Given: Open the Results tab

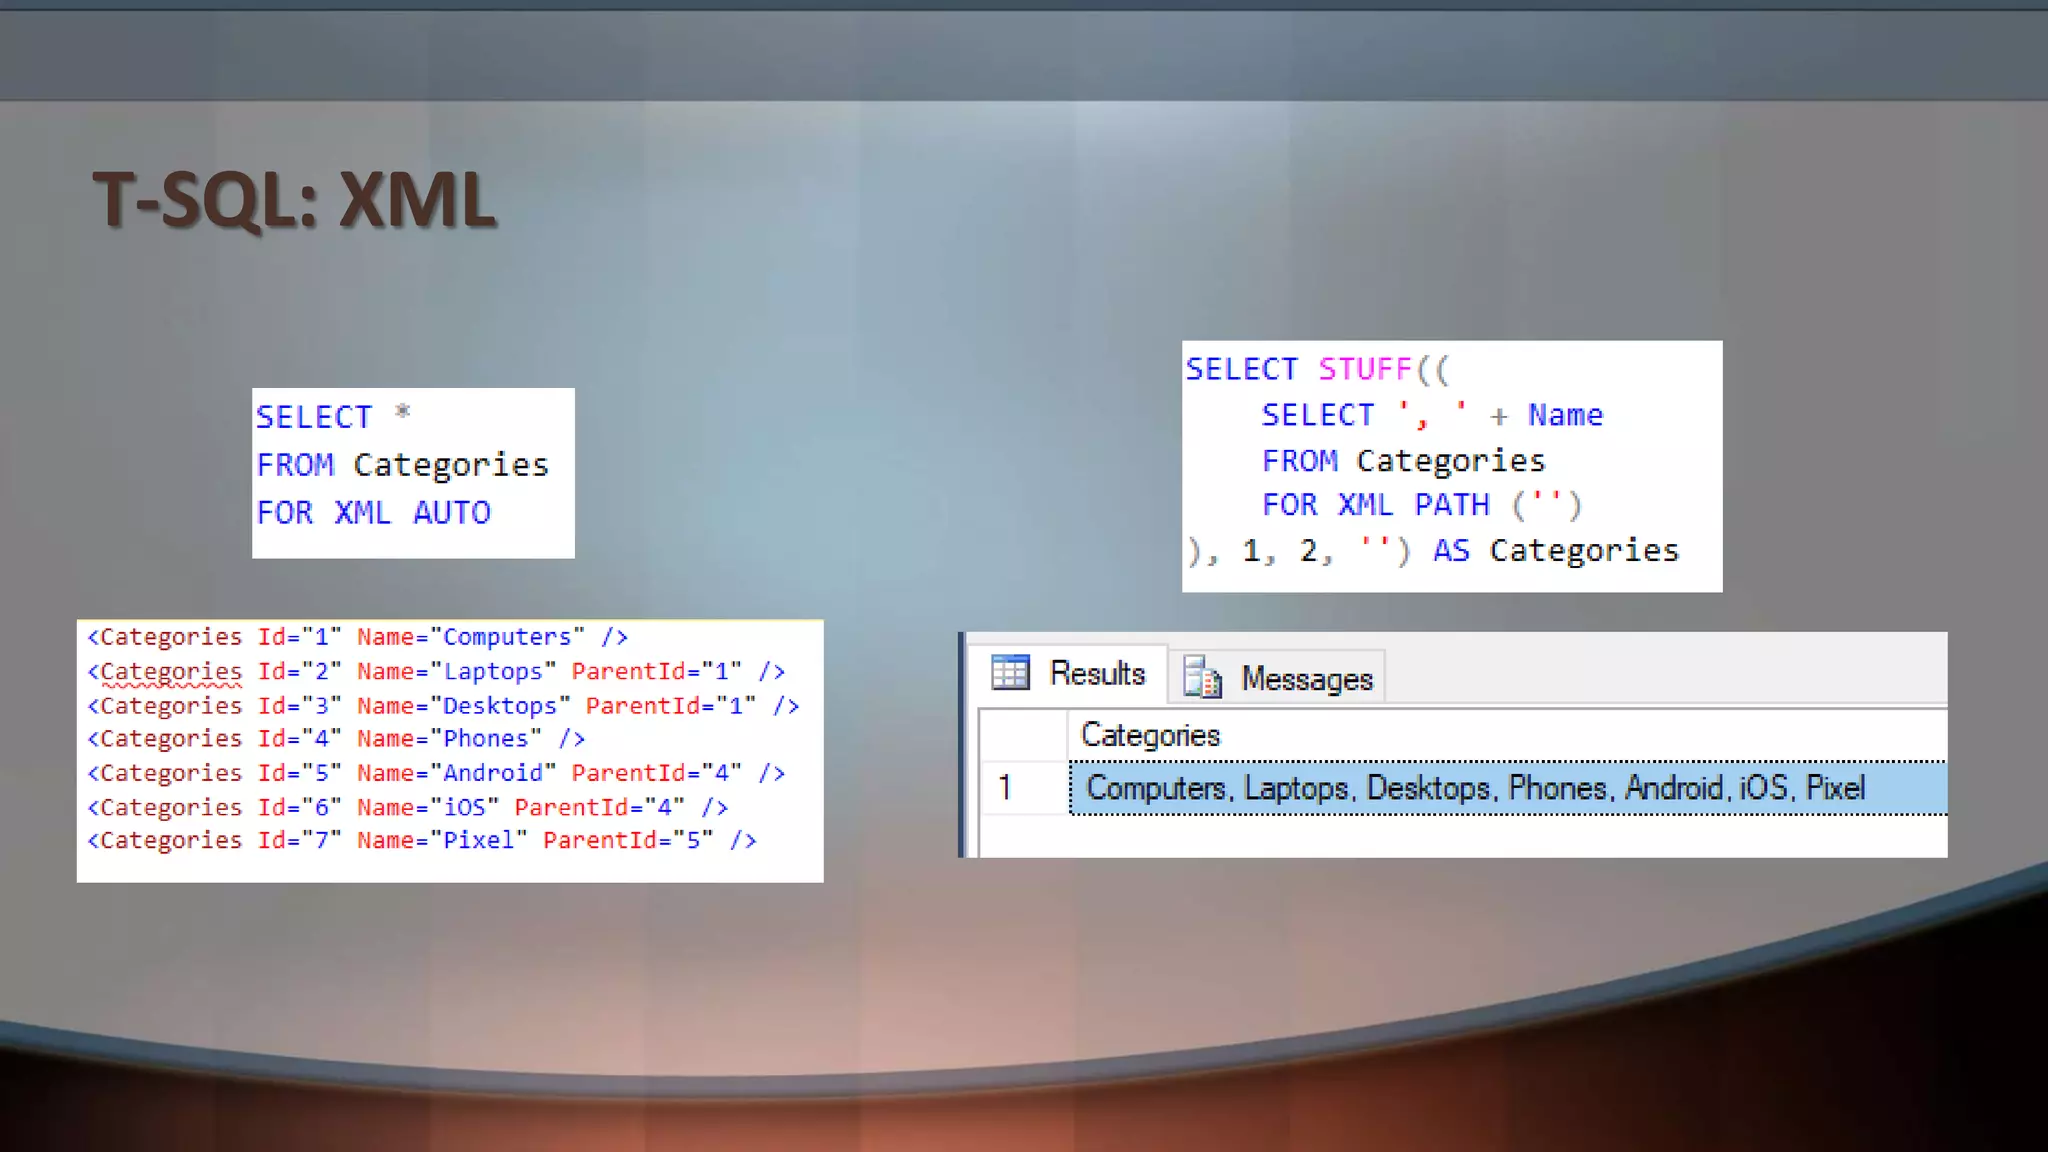Looking at the screenshot, I should click(1068, 674).
